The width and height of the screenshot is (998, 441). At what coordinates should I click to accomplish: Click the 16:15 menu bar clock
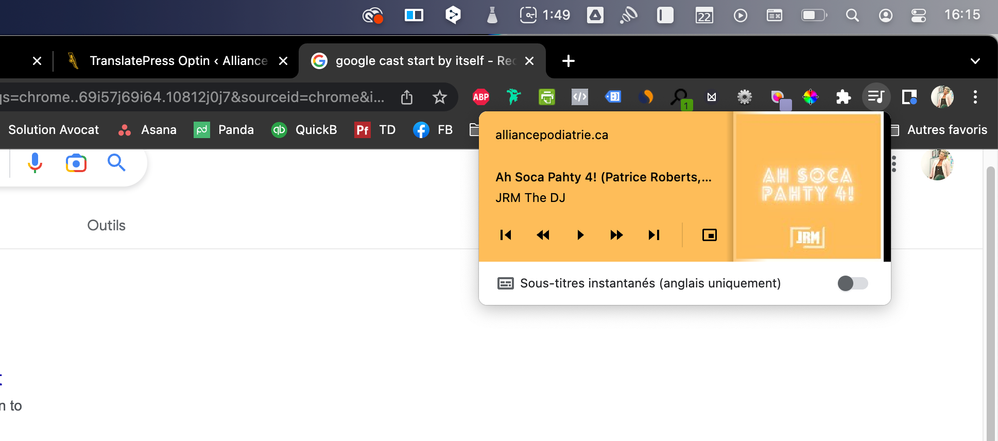(962, 15)
